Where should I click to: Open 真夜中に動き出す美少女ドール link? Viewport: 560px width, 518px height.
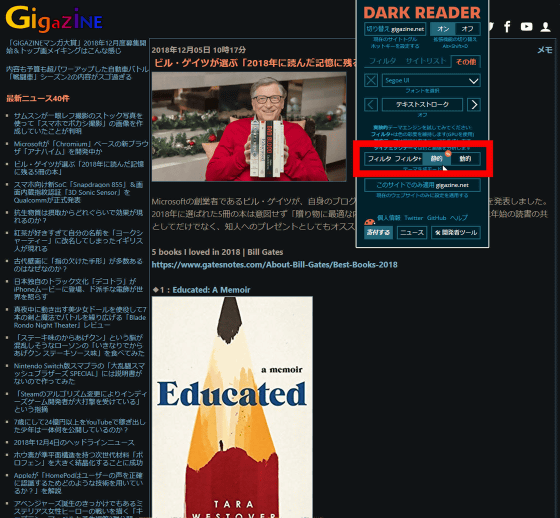coord(80,317)
